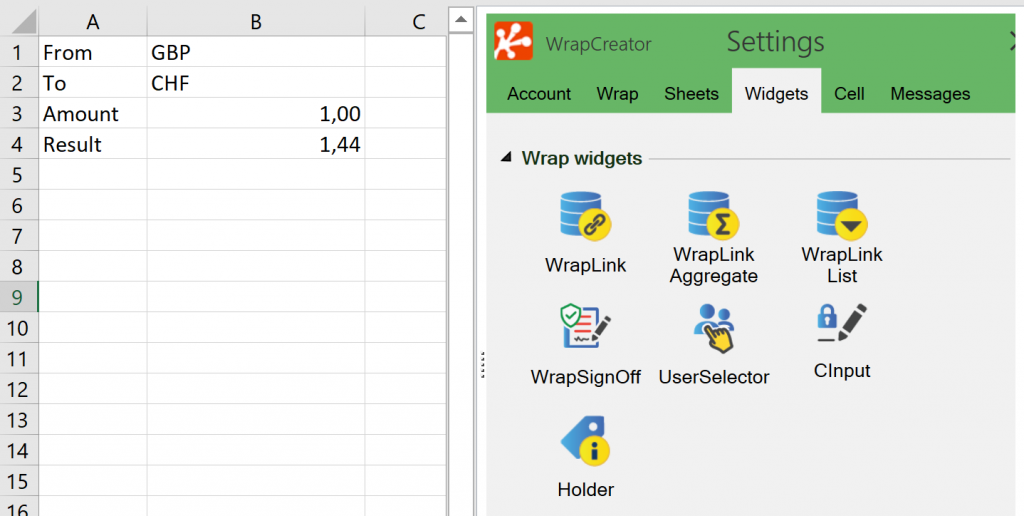
Task: Click the select-all corner of the sheet
Action: click(x=20, y=22)
